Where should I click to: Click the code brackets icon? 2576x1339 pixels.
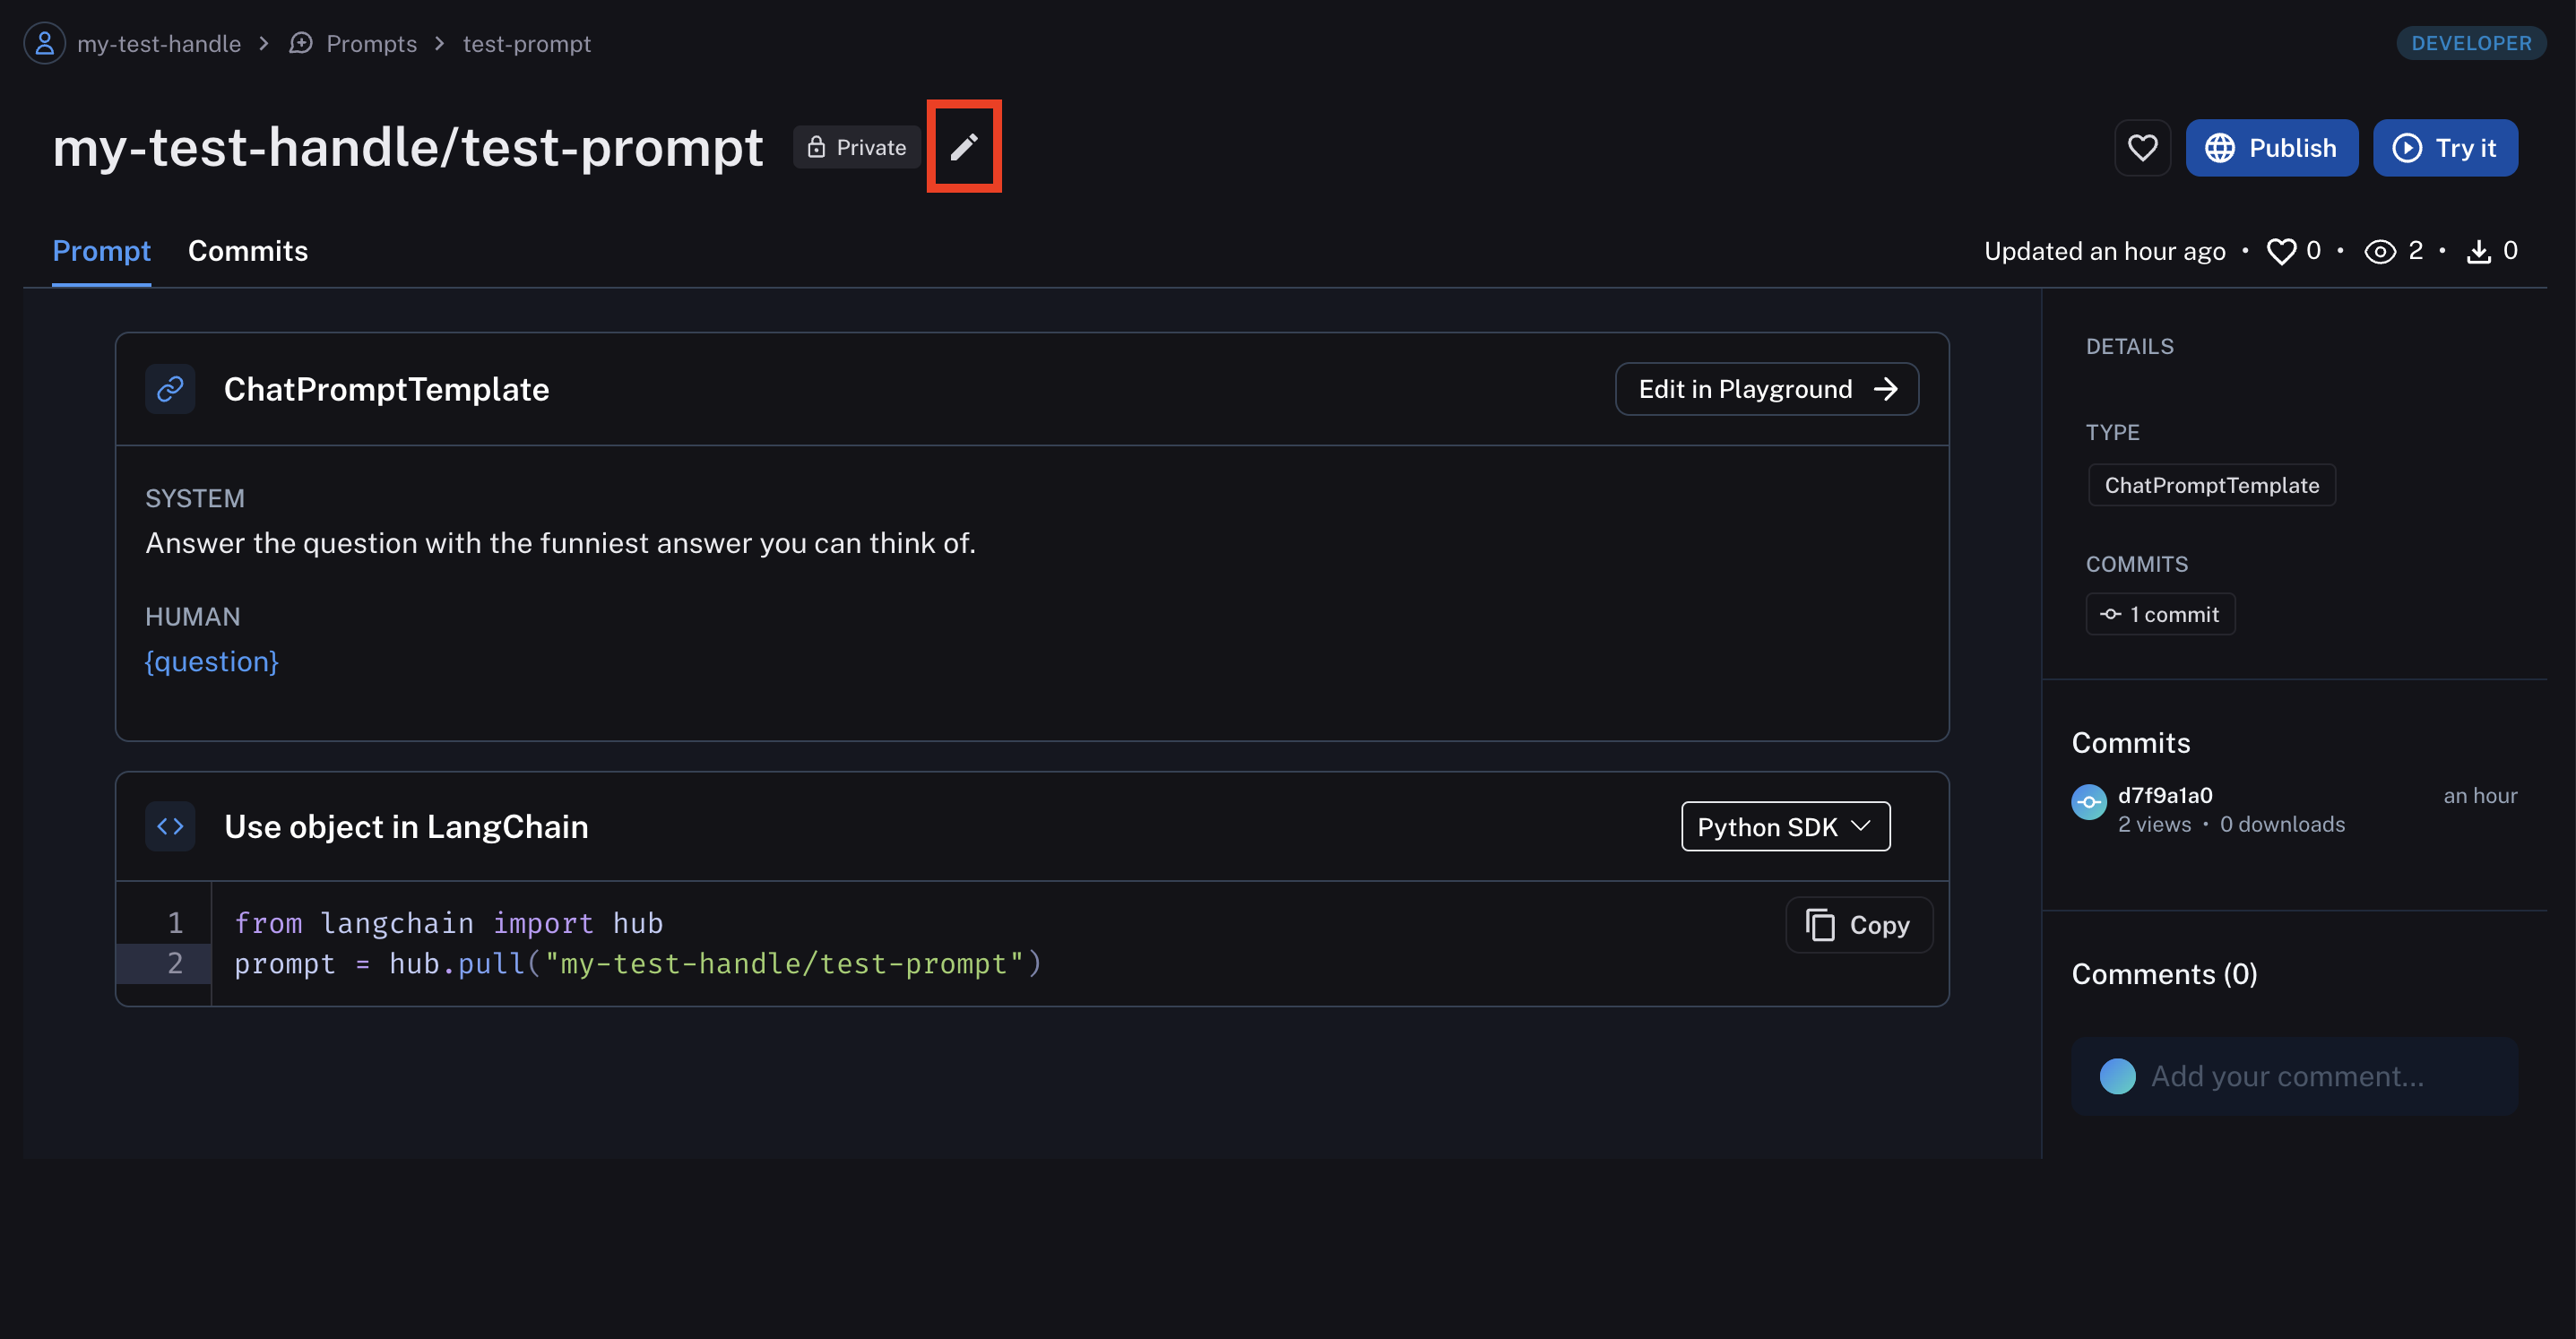coord(170,826)
